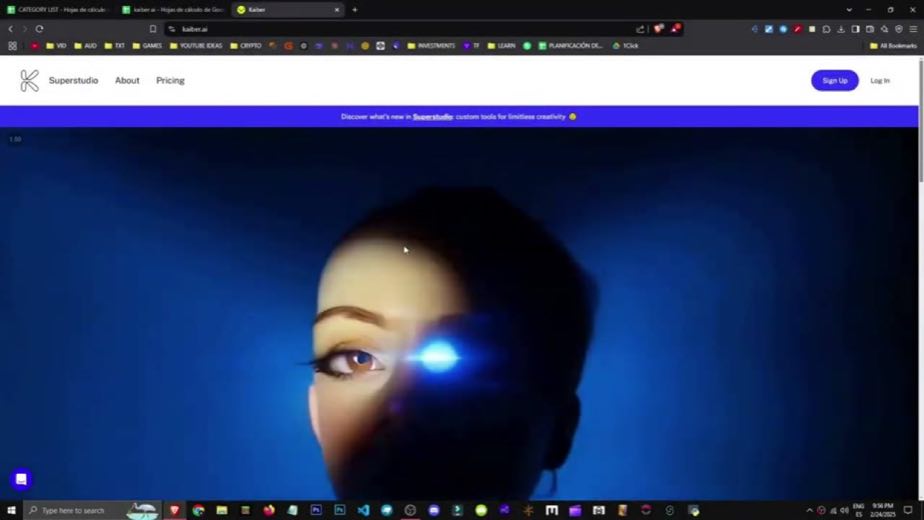This screenshot has height=520, width=924.
Task: Show hidden system tray icons
Action: 809,511
